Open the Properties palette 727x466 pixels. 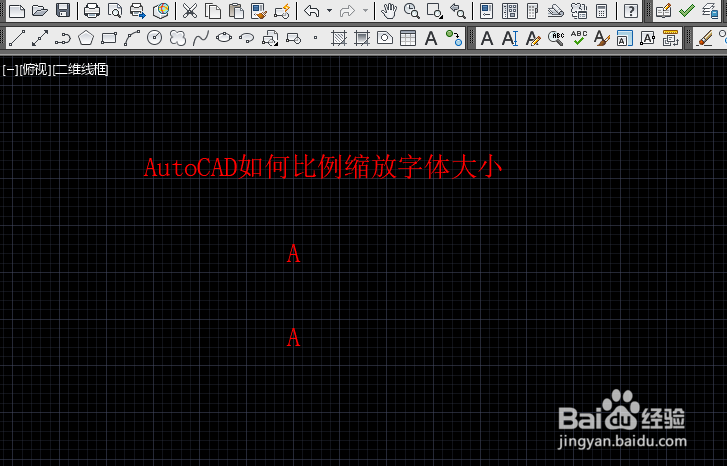point(486,10)
